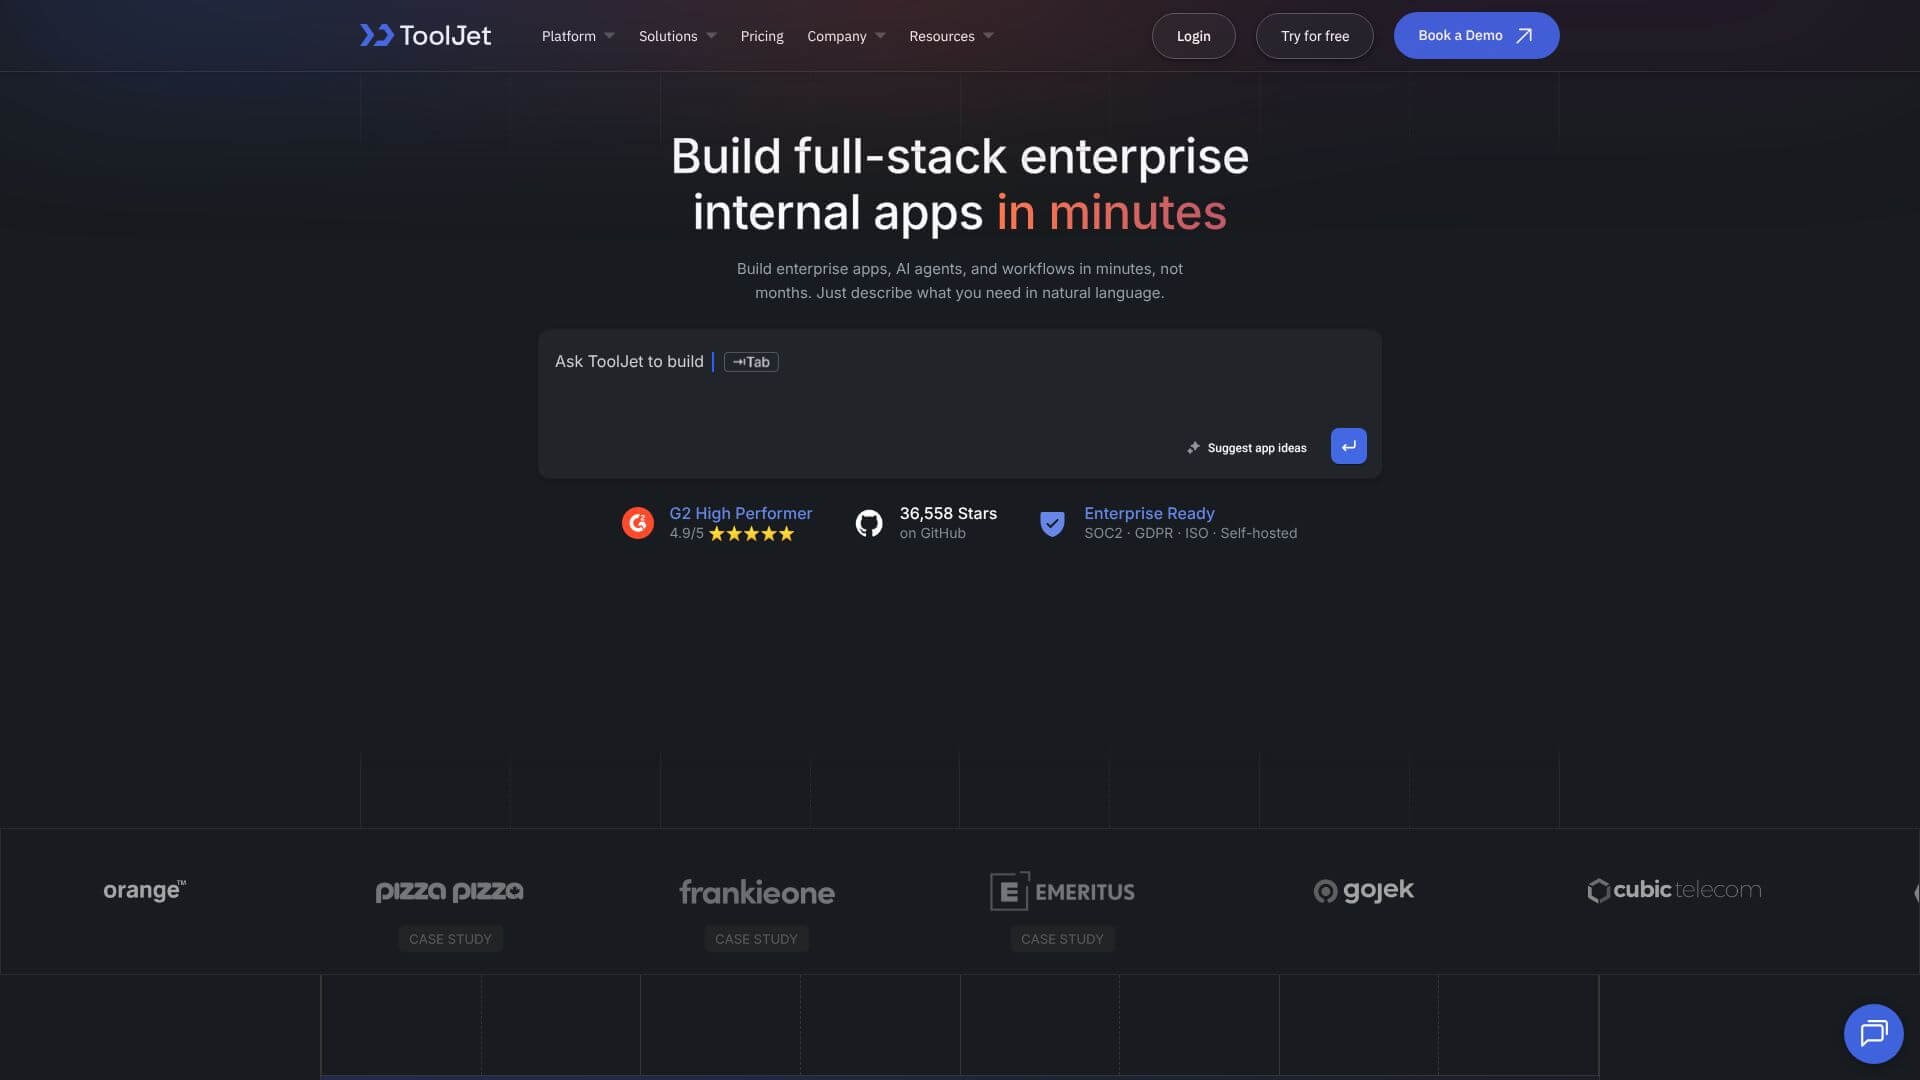This screenshot has height=1080, width=1920.
Task: Select the Pricing menu item
Action: click(x=761, y=35)
